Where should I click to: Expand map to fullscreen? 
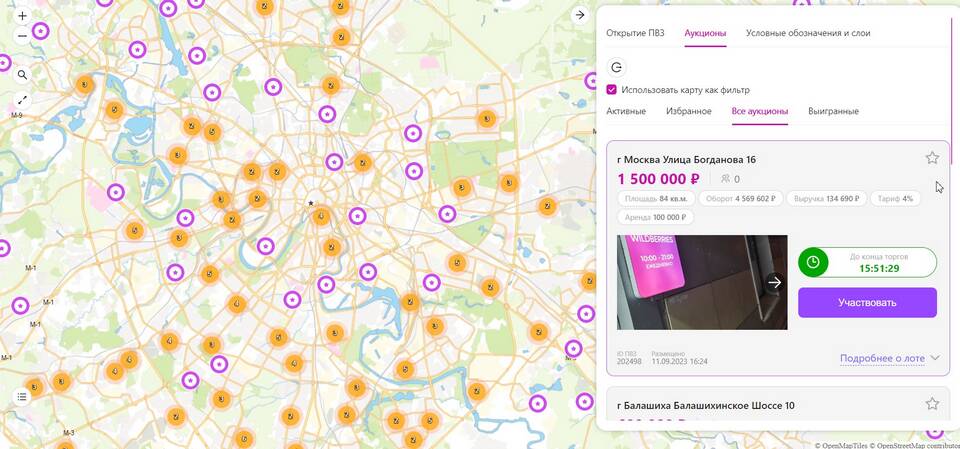22,100
